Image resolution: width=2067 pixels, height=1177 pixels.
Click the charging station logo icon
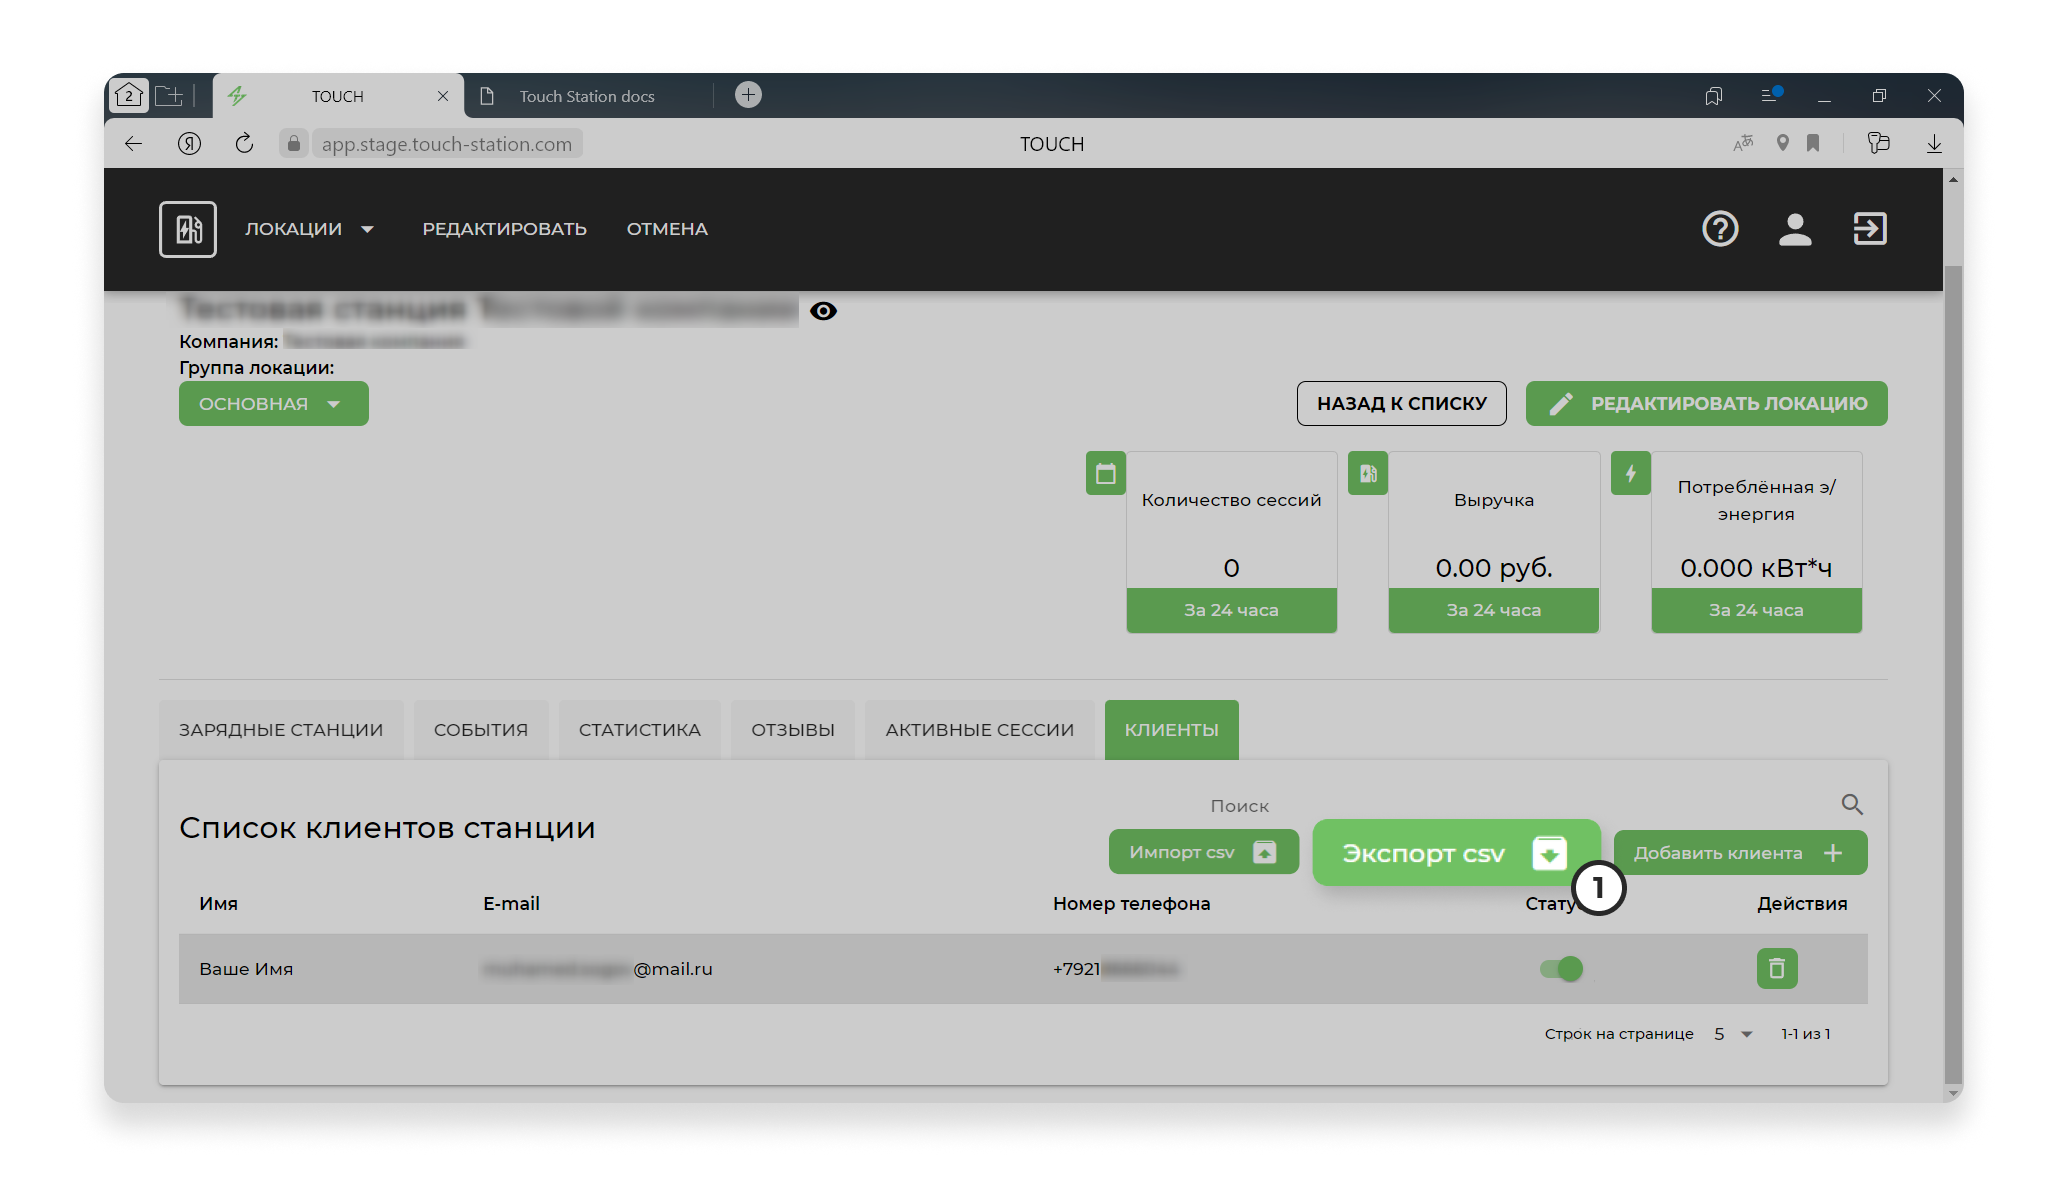point(188,229)
